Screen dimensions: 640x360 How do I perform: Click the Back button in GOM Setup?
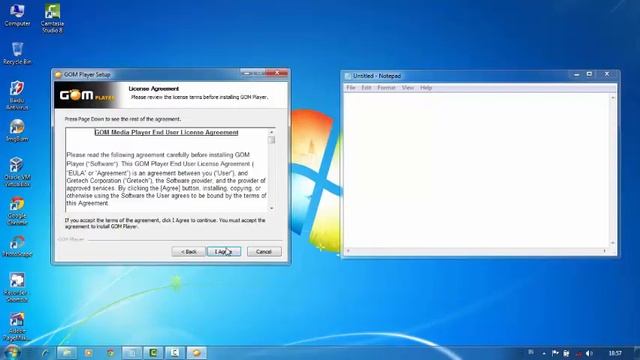189,251
